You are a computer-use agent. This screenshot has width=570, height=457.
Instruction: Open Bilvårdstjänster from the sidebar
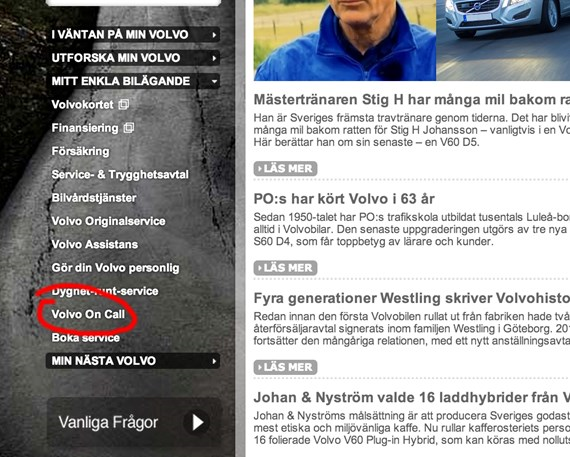[94, 198]
